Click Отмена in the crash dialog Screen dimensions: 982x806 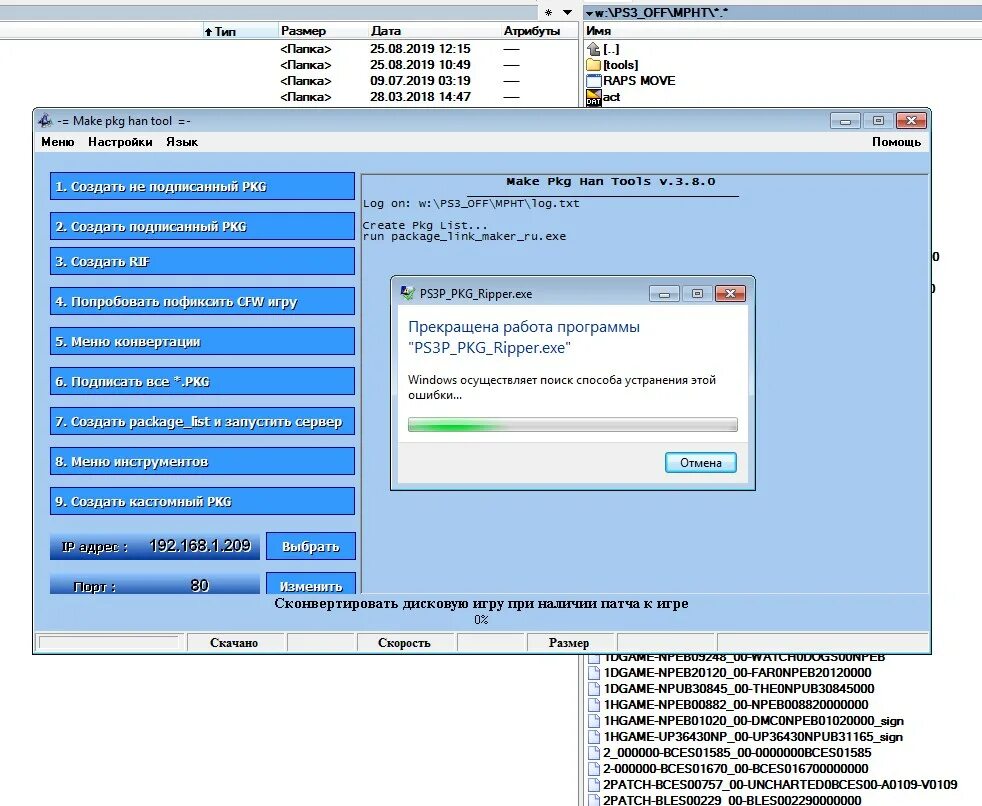701,463
